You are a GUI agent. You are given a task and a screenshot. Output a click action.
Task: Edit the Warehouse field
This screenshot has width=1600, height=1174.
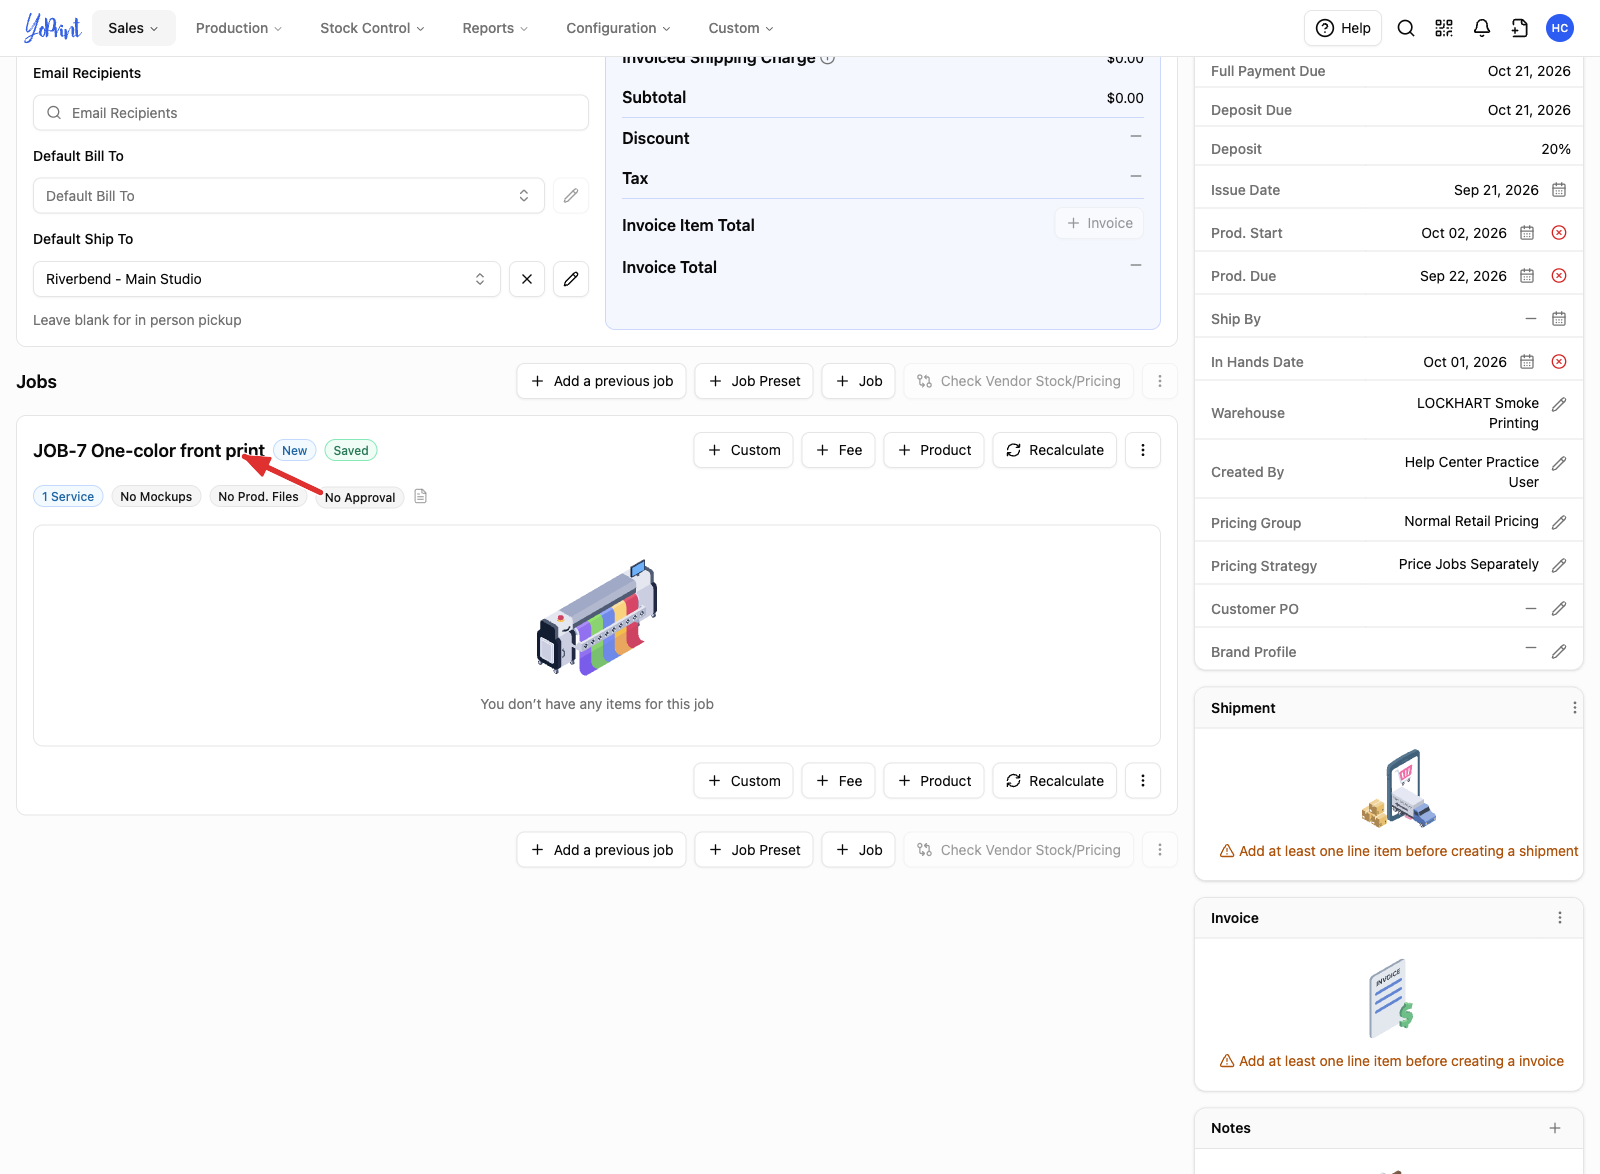1559,404
